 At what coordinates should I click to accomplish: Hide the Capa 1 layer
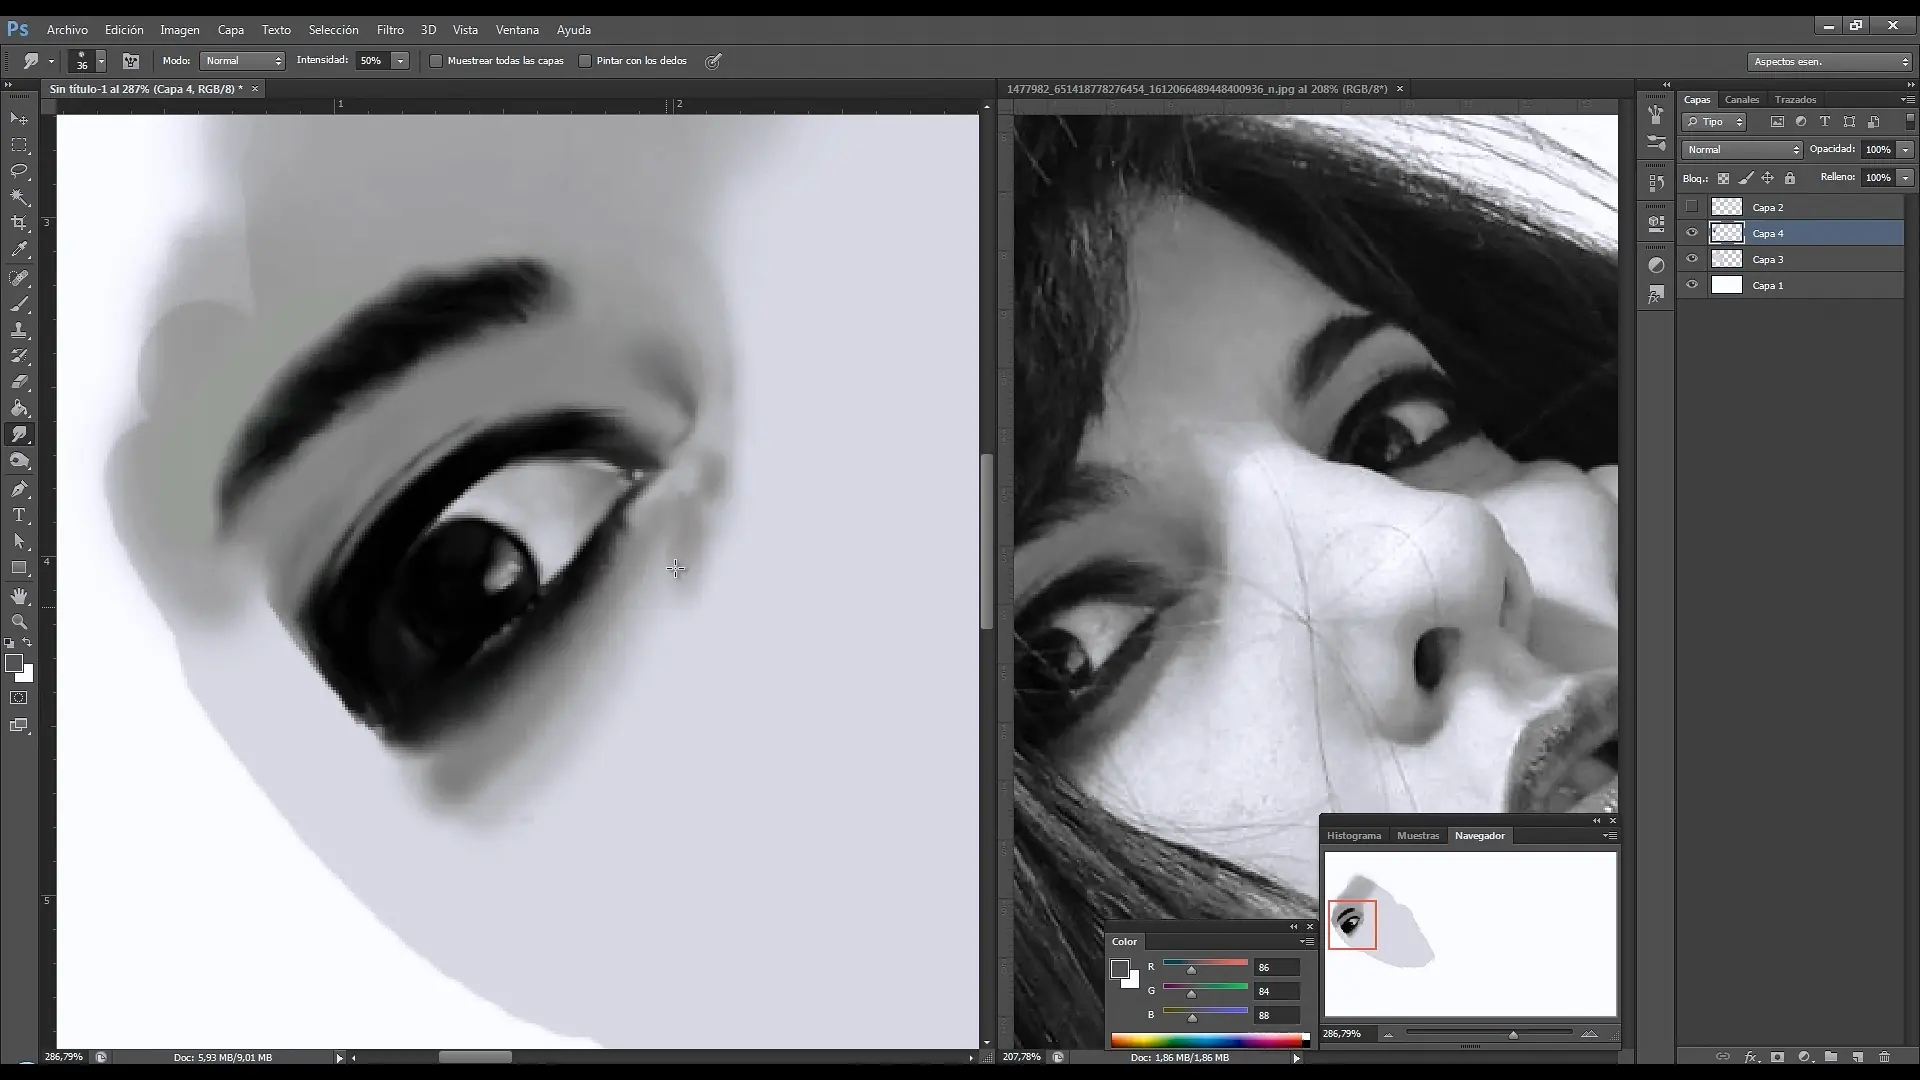coord(1692,285)
